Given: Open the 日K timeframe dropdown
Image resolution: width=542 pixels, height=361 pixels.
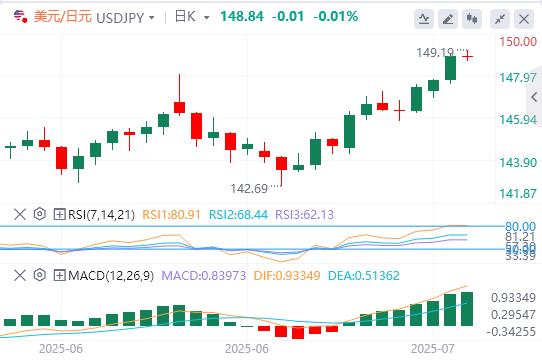Looking at the screenshot, I should click(192, 17).
